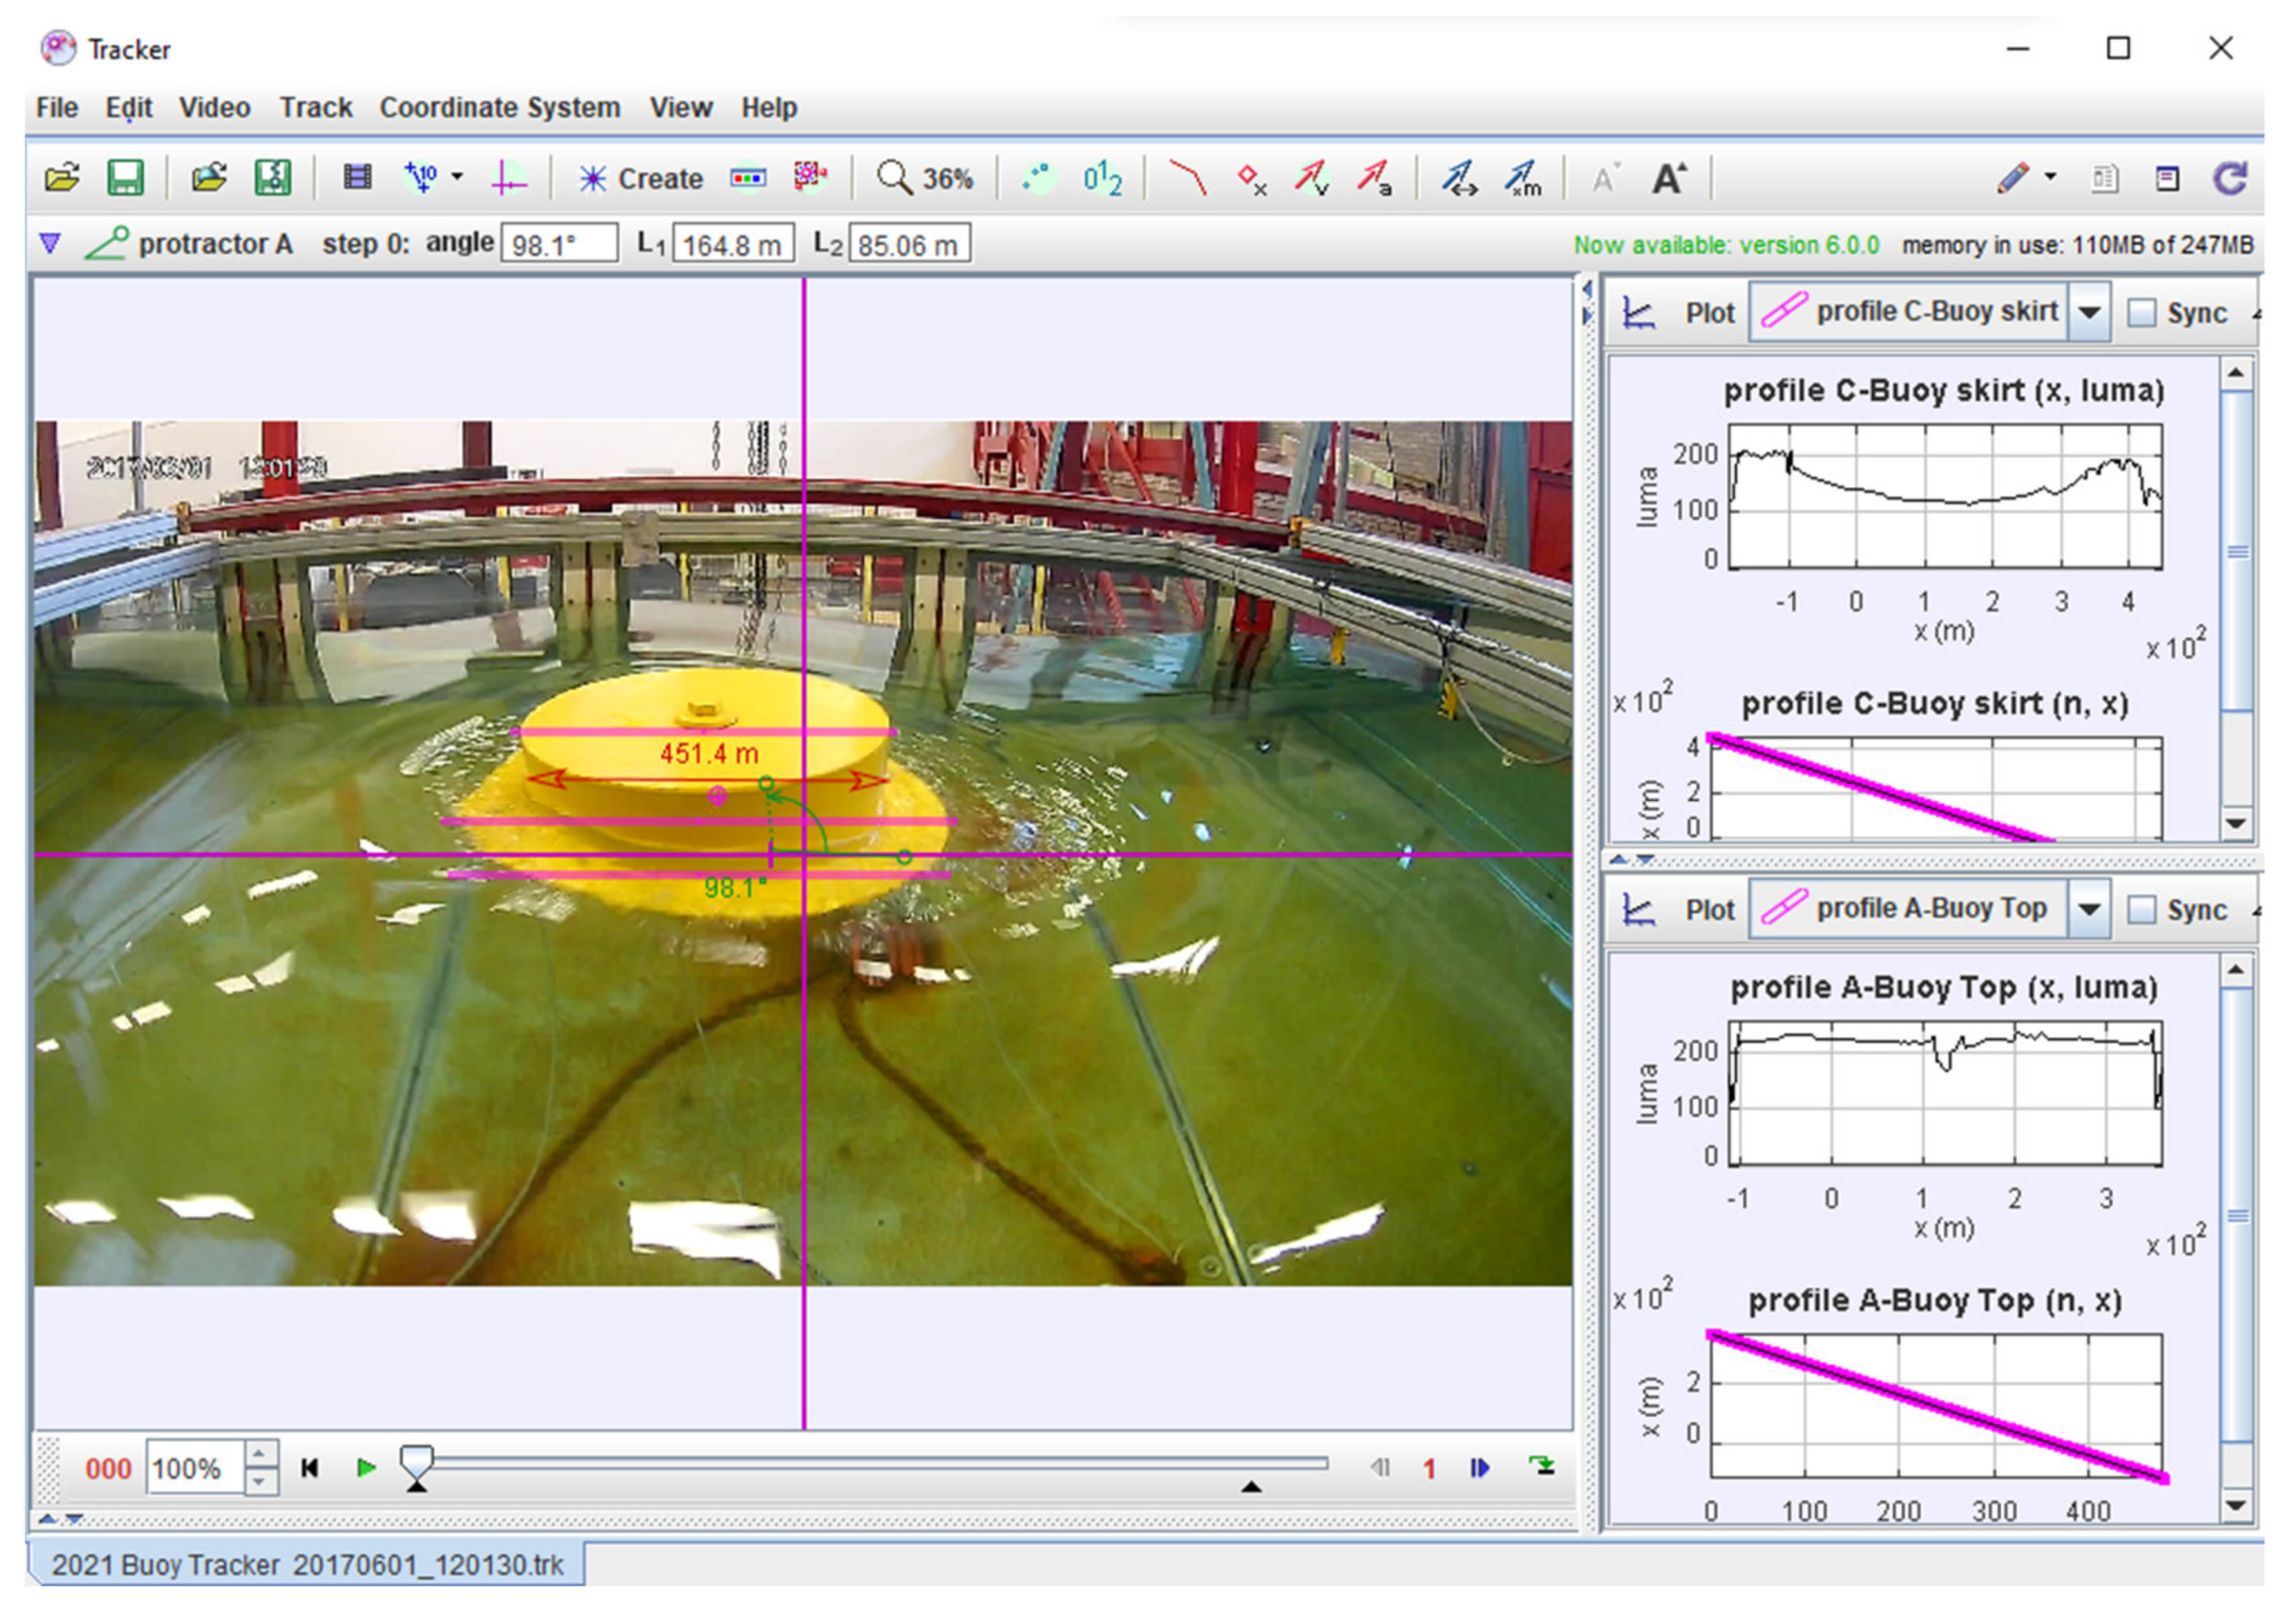This screenshot has height=1619, width=2296.
Task: Click the Create track button
Action: click(641, 179)
